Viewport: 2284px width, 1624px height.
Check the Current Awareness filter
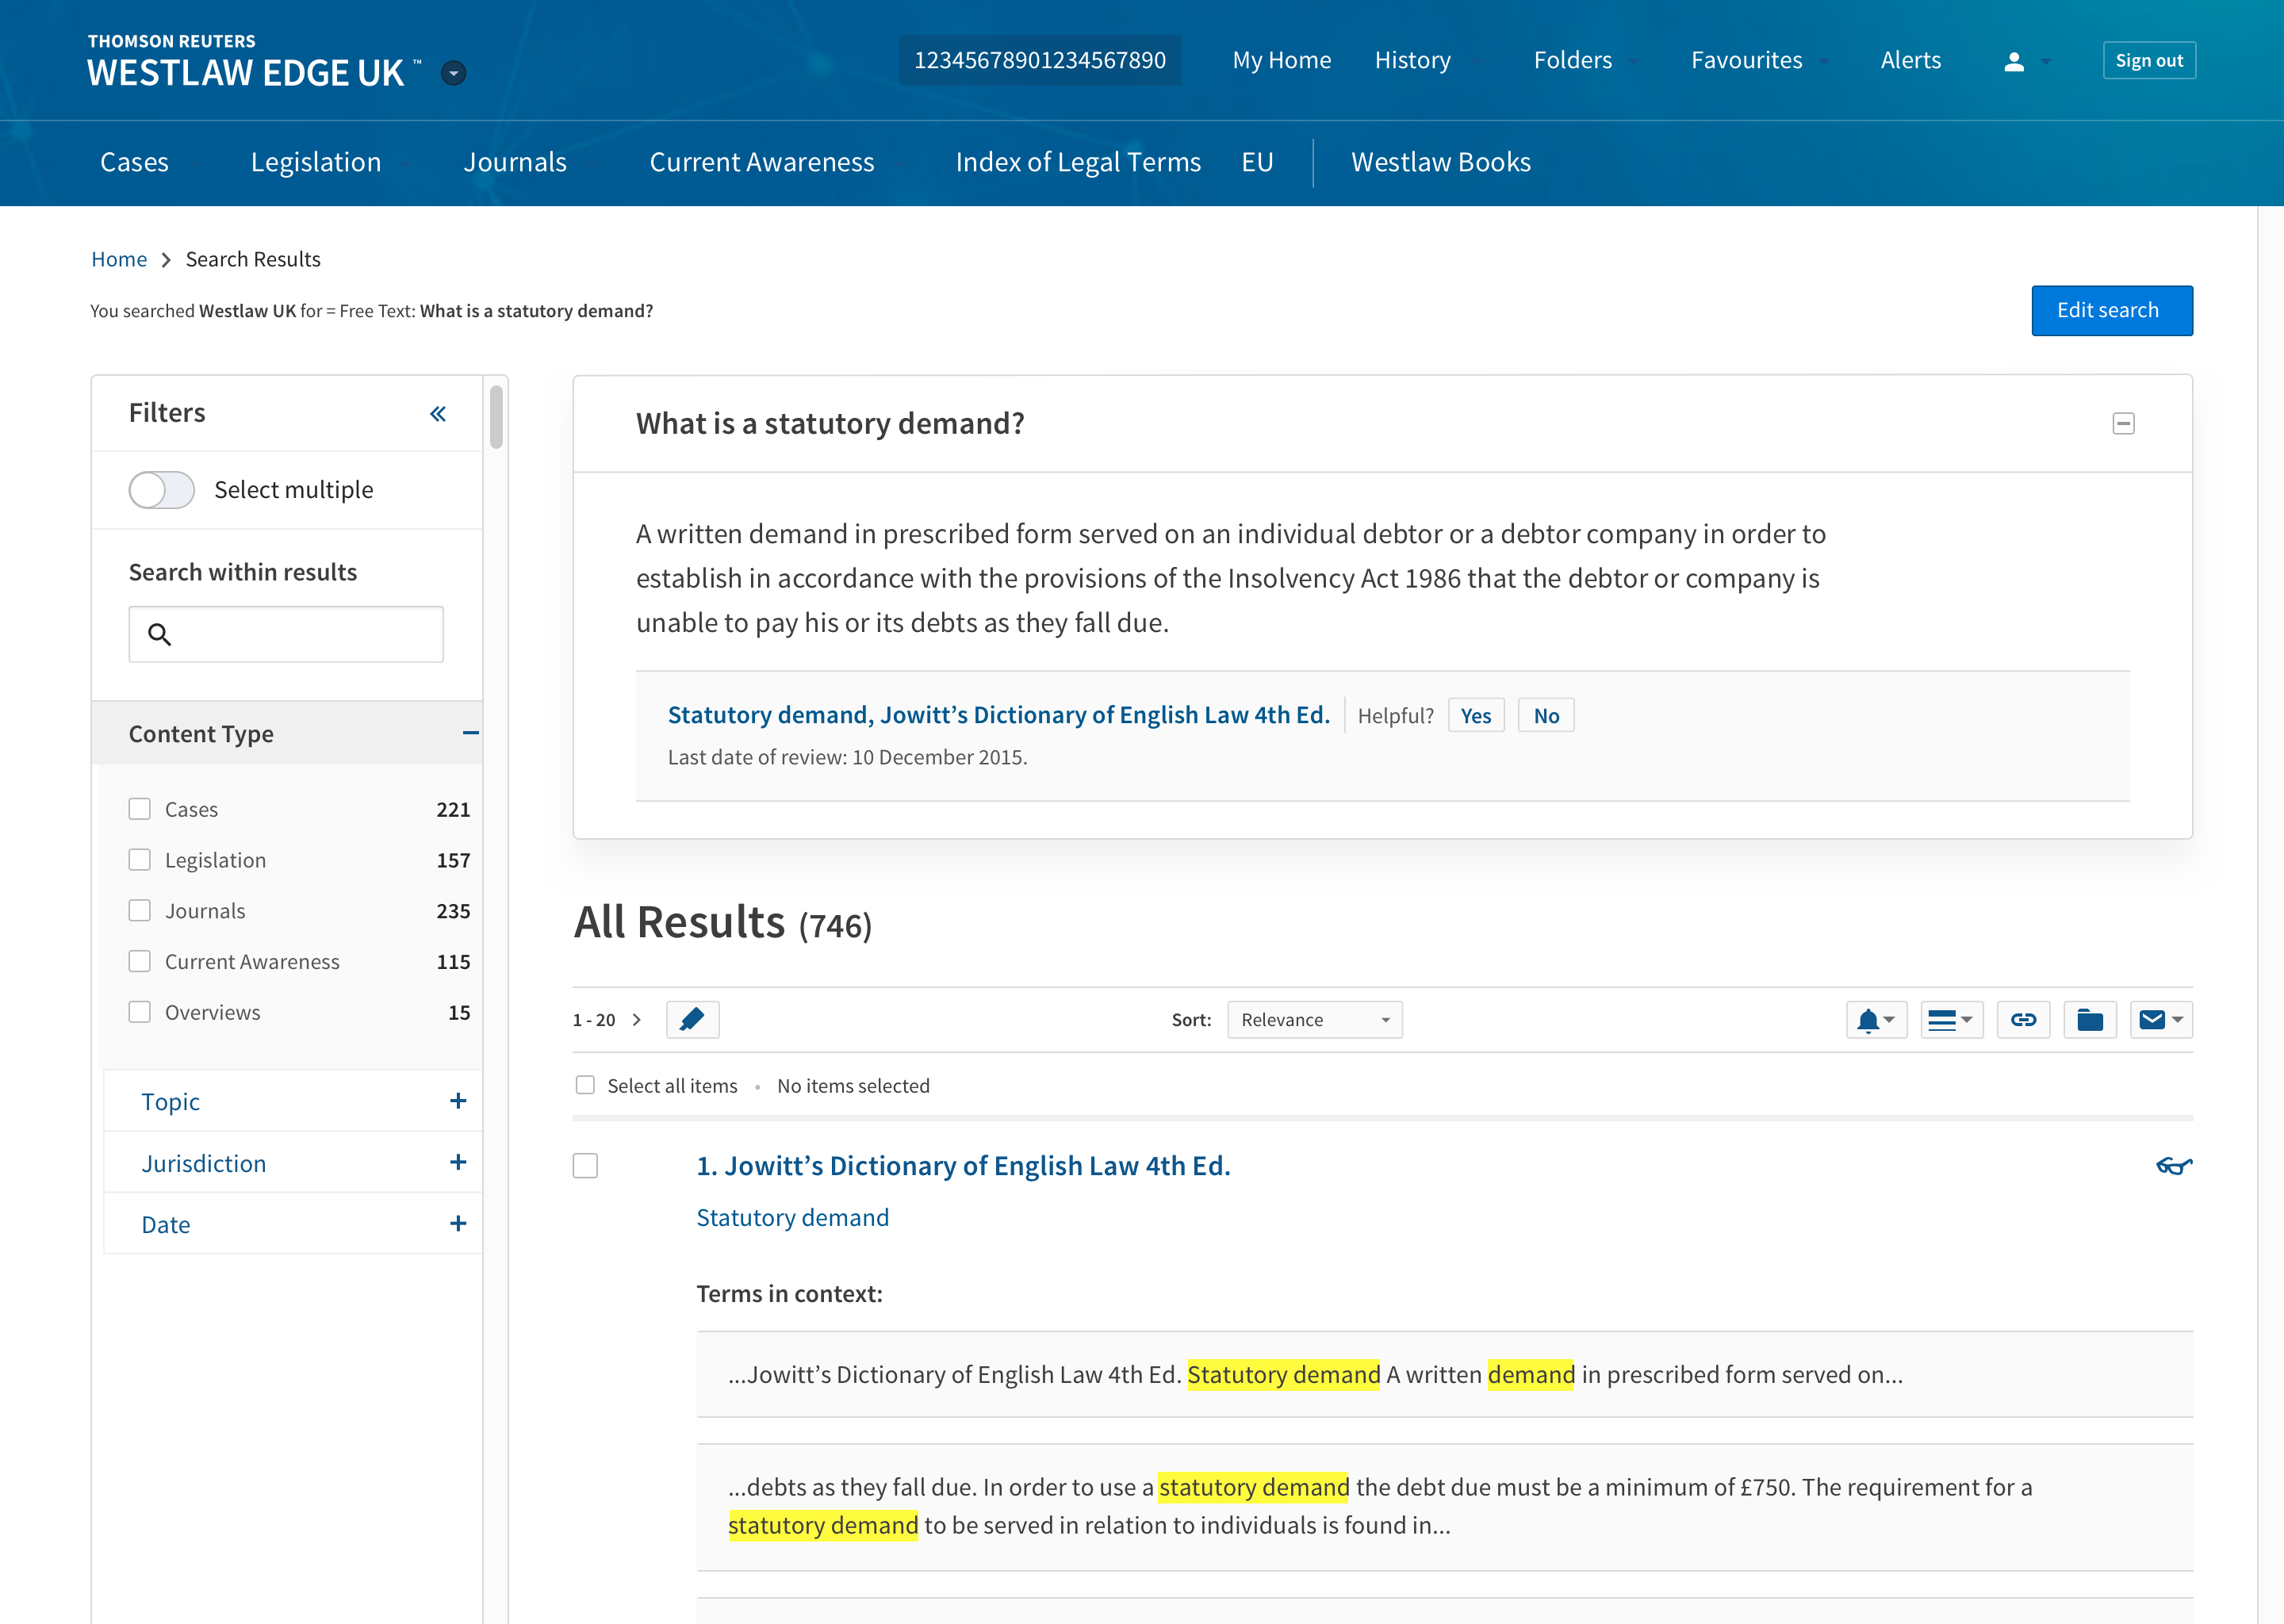(x=140, y=962)
